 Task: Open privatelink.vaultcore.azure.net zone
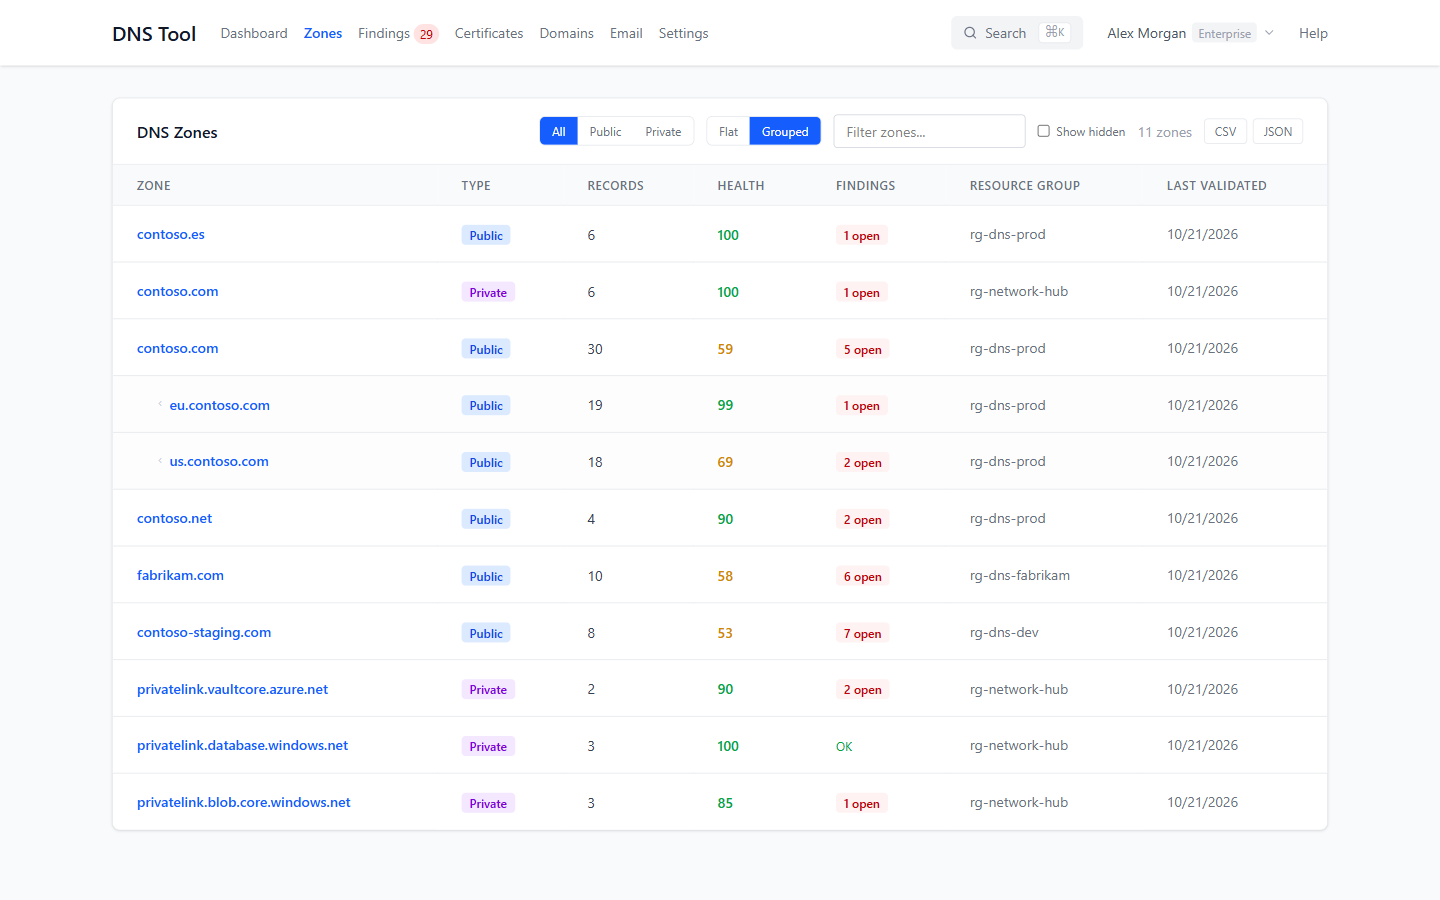pos(233,689)
